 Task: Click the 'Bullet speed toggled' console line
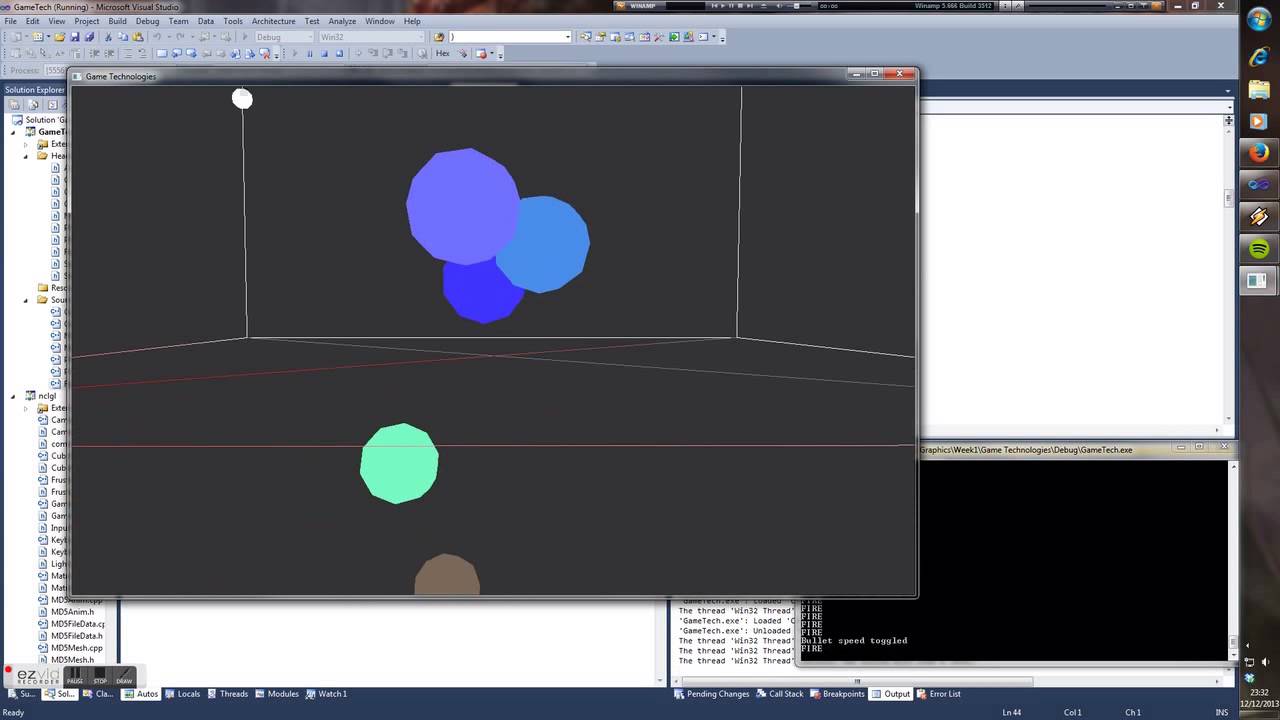tap(854, 640)
